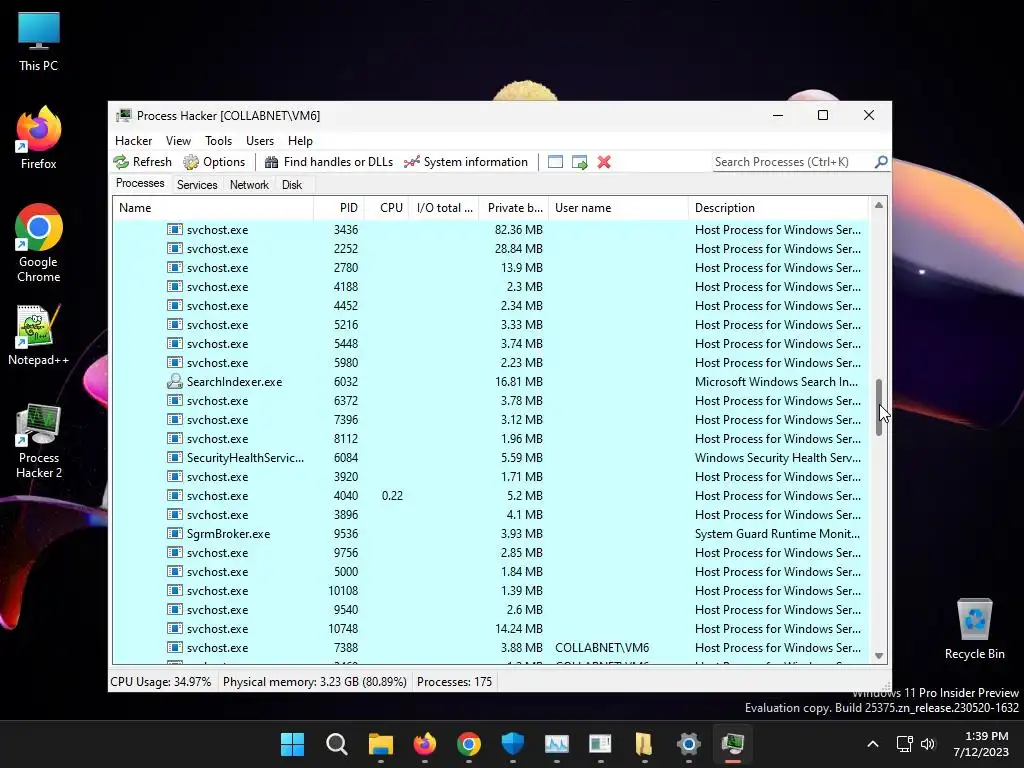
Task: Open the Recycle Bin
Action: [974, 629]
